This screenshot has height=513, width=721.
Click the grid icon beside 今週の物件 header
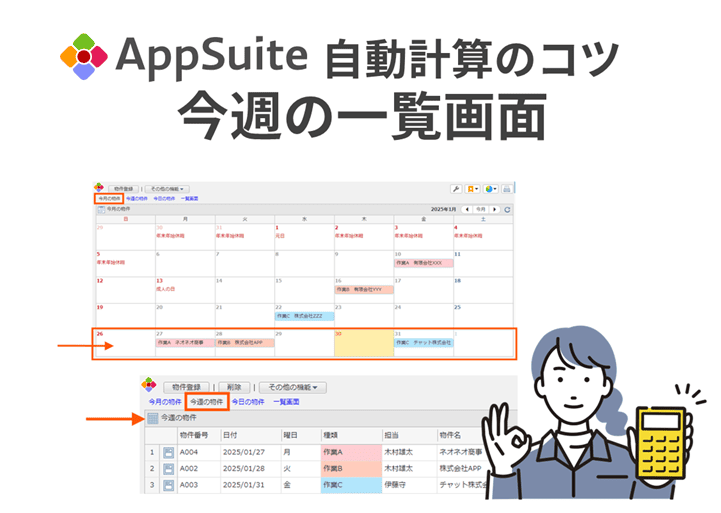(153, 418)
